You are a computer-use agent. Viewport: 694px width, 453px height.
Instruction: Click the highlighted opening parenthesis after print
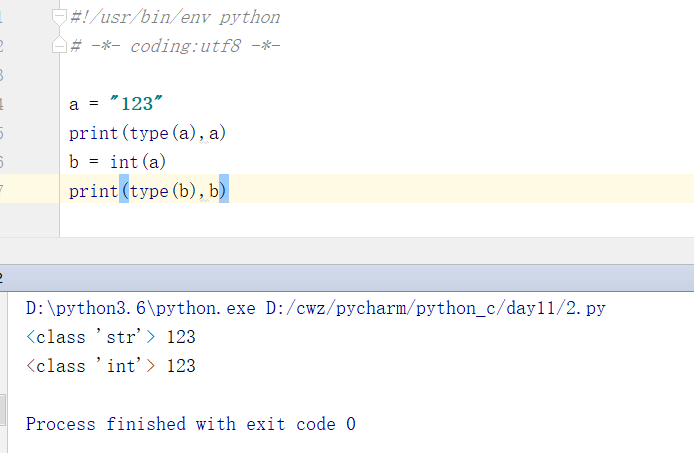[x=124, y=191]
